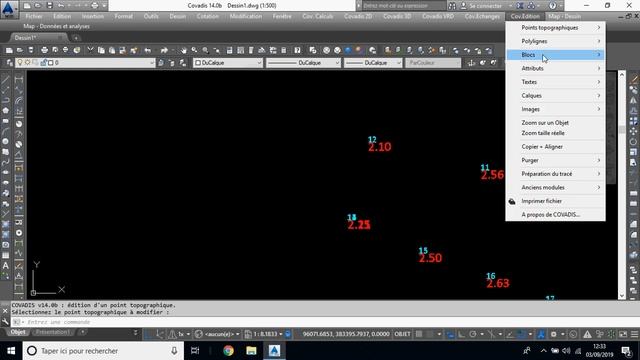Screen dimensions: 640x360
Task: Click the blue annotation scale icon in status bar
Action: pyautogui.click(x=541, y=334)
